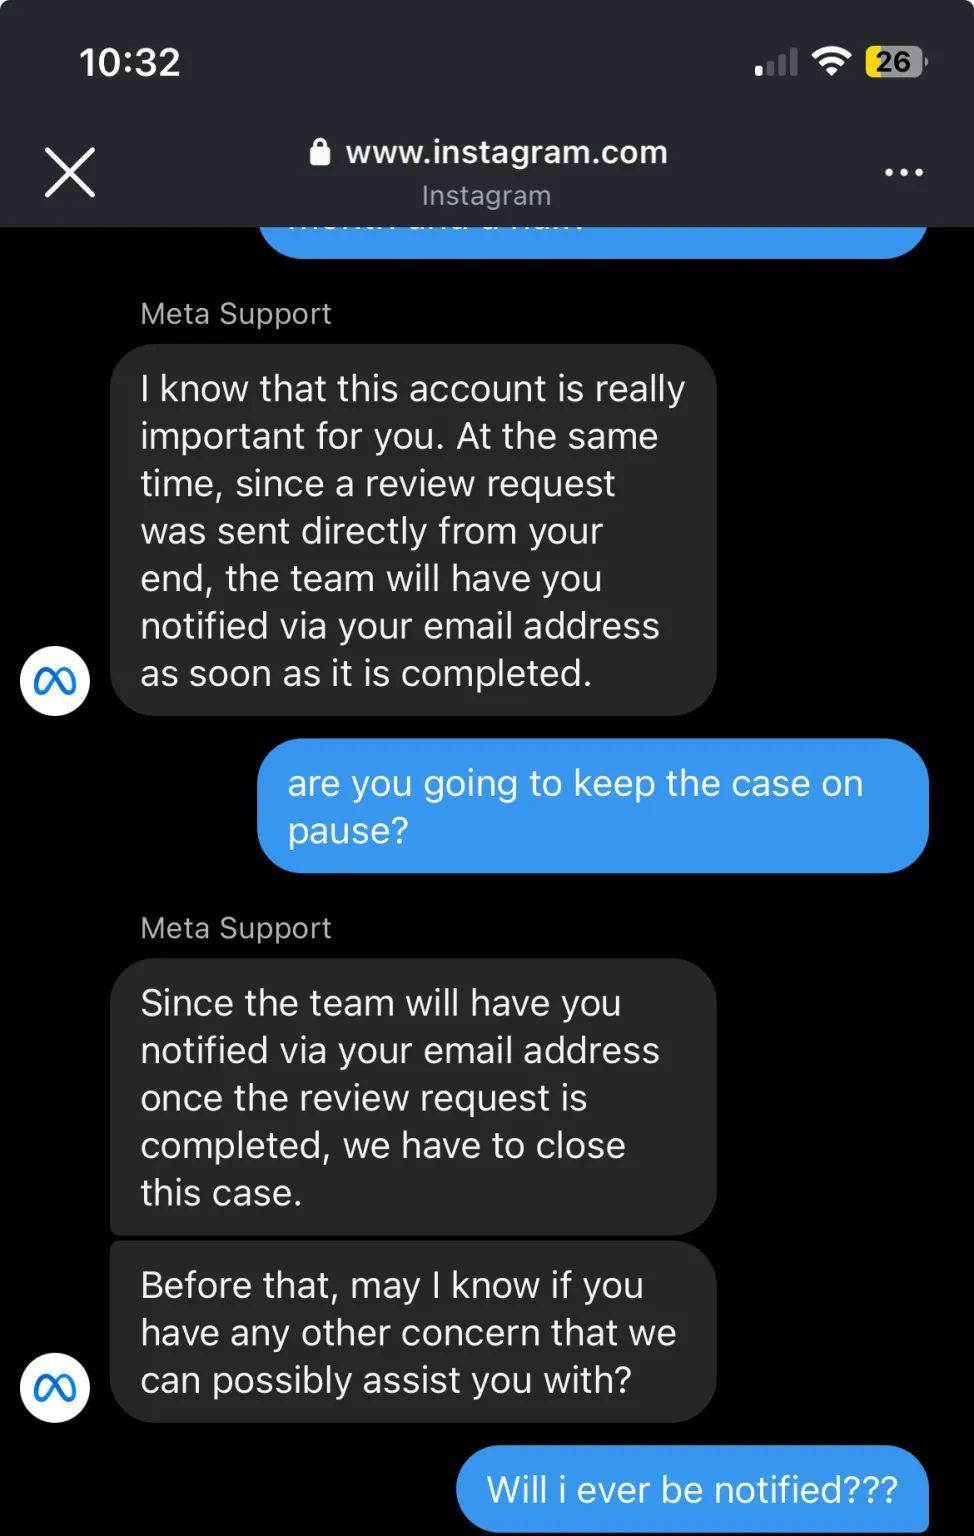Close the in-app browser with the X icon
Image resolution: width=974 pixels, height=1536 pixels.
pyautogui.click(x=70, y=172)
